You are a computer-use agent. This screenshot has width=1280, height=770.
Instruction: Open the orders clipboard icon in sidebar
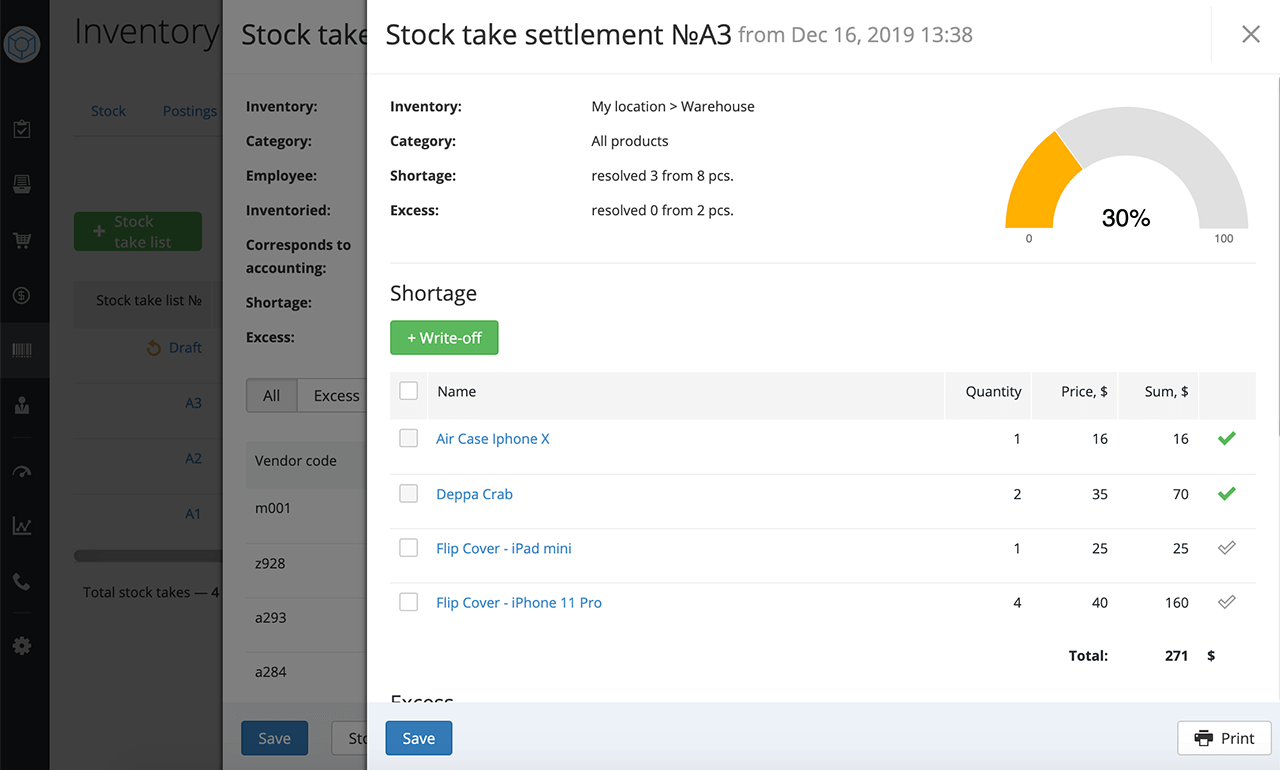pos(22,129)
